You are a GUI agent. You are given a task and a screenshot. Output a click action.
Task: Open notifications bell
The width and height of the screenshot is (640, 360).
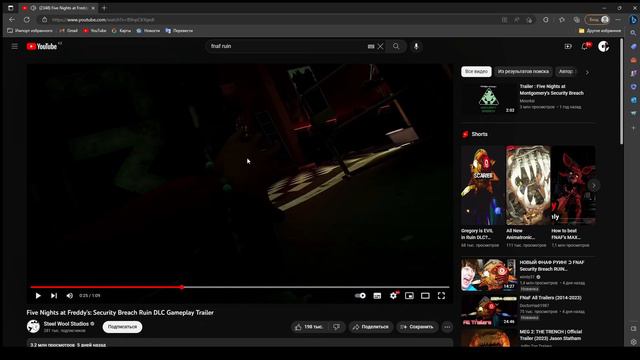585,46
